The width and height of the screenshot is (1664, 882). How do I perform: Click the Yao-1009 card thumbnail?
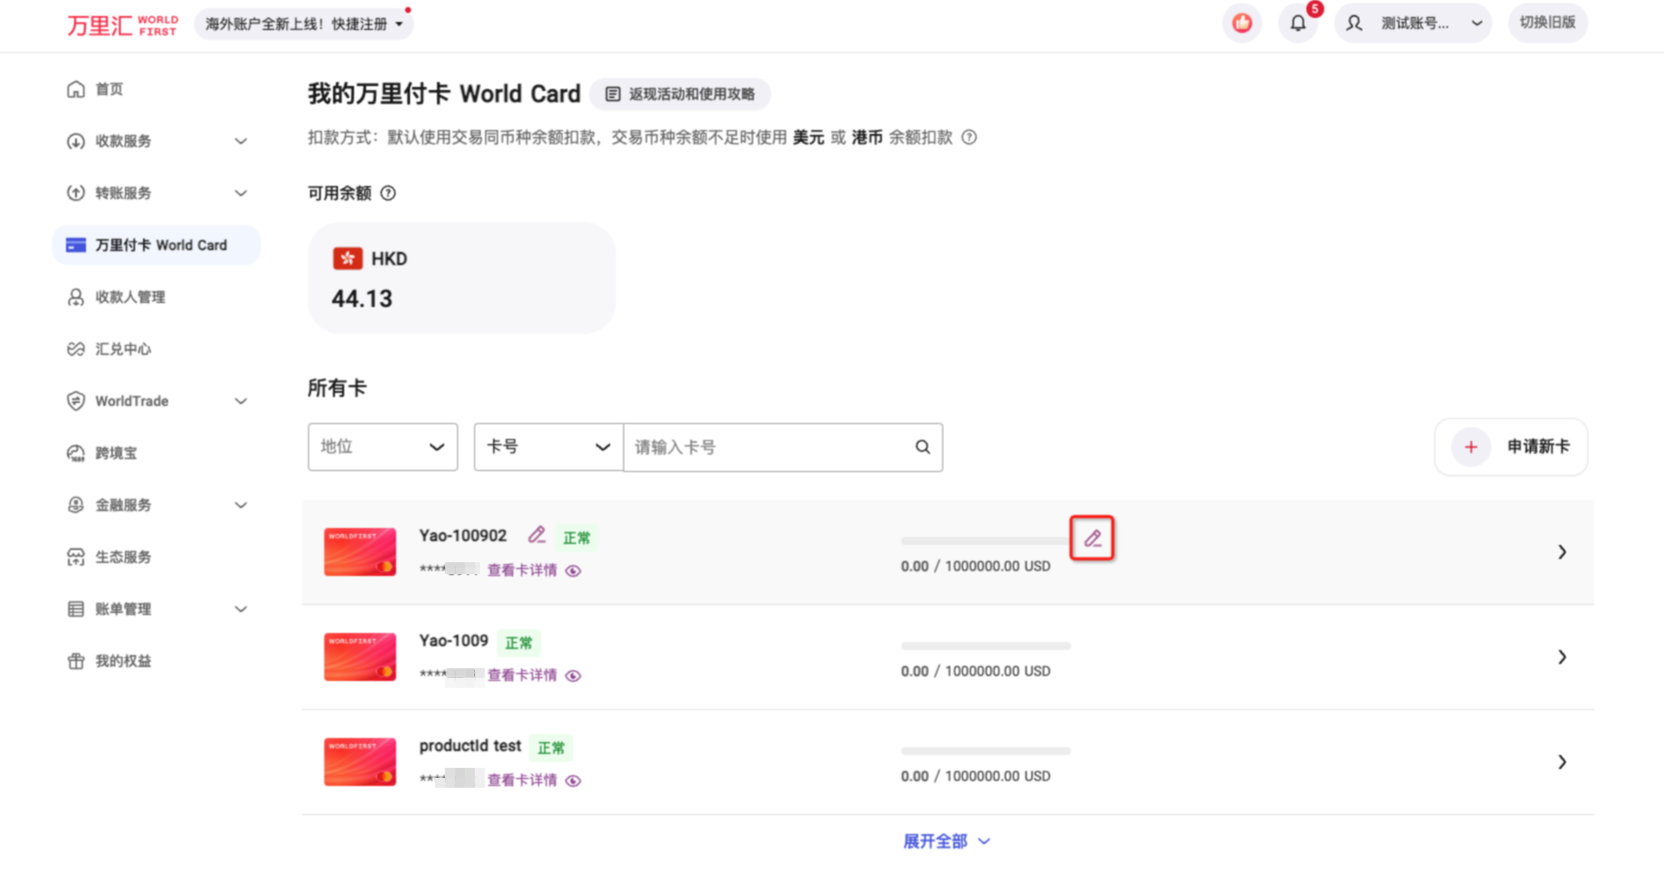[x=360, y=657]
